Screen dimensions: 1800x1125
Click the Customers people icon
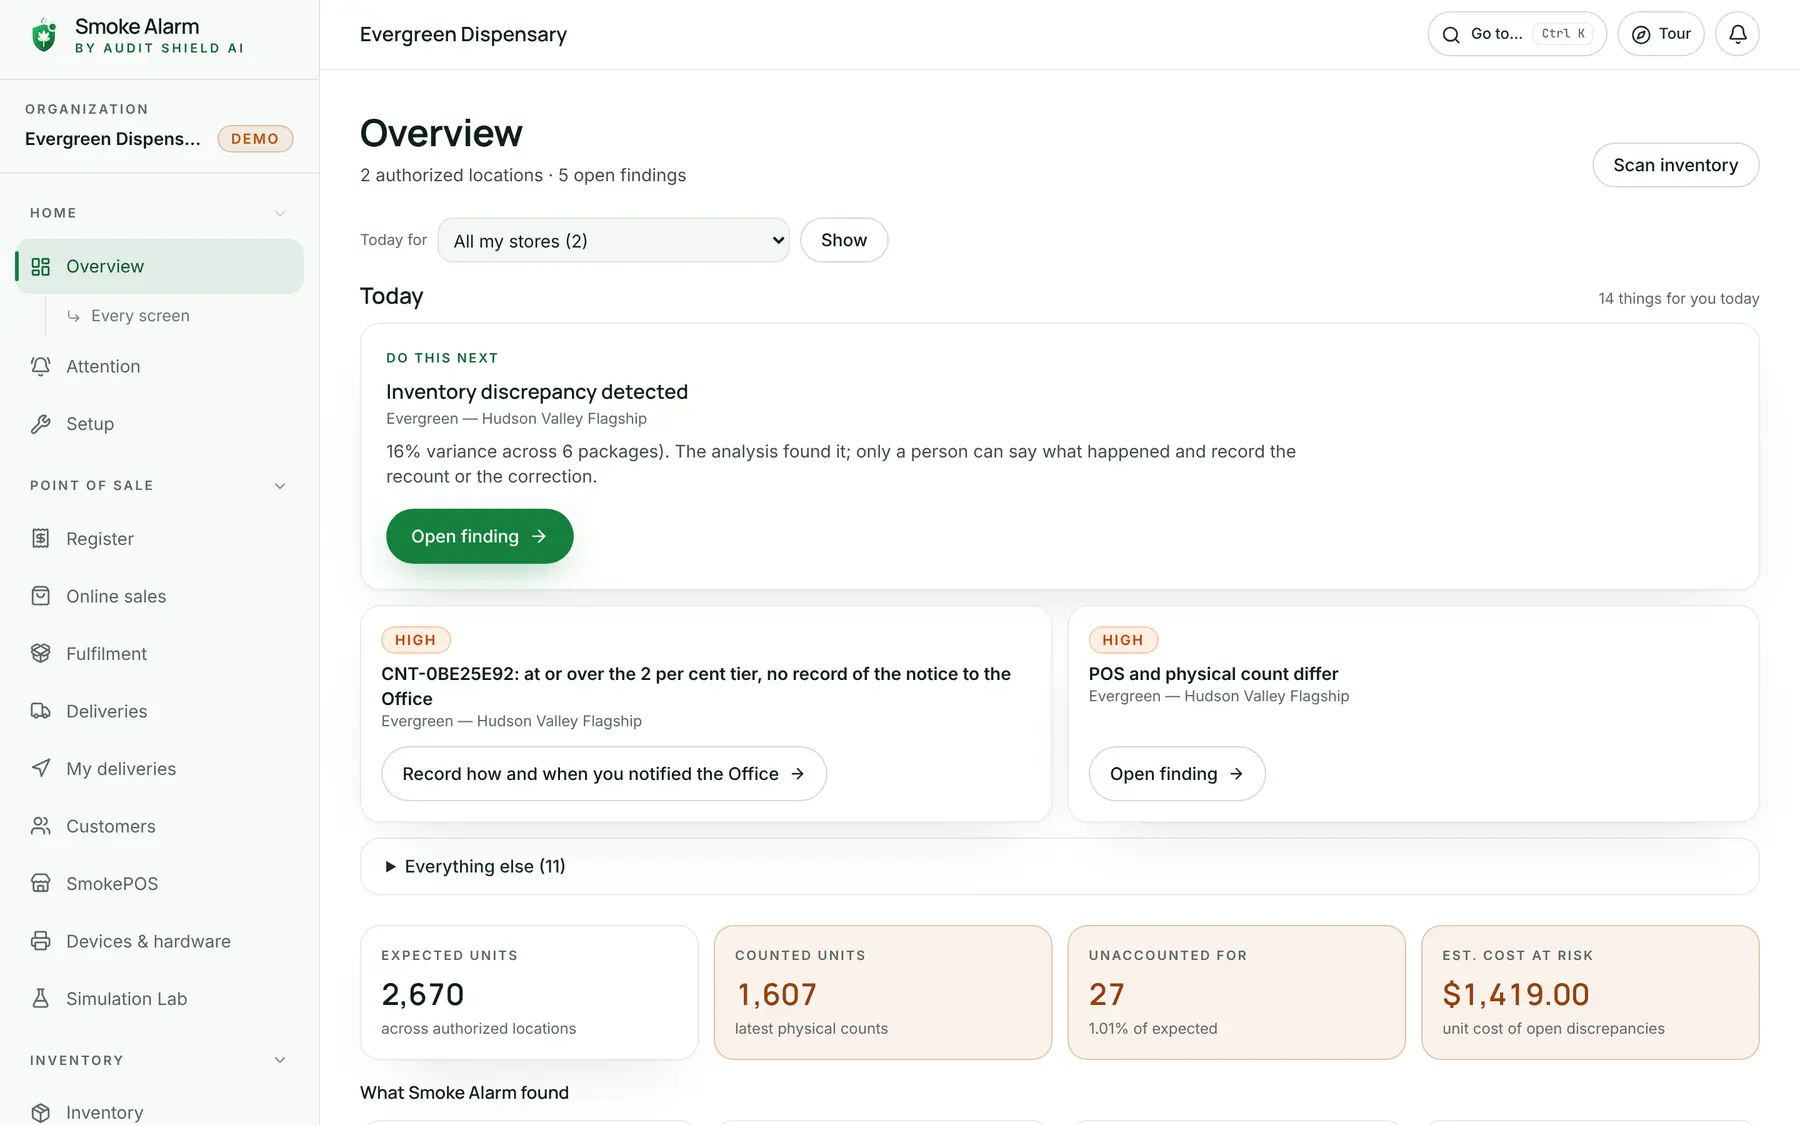tap(40, 826)
